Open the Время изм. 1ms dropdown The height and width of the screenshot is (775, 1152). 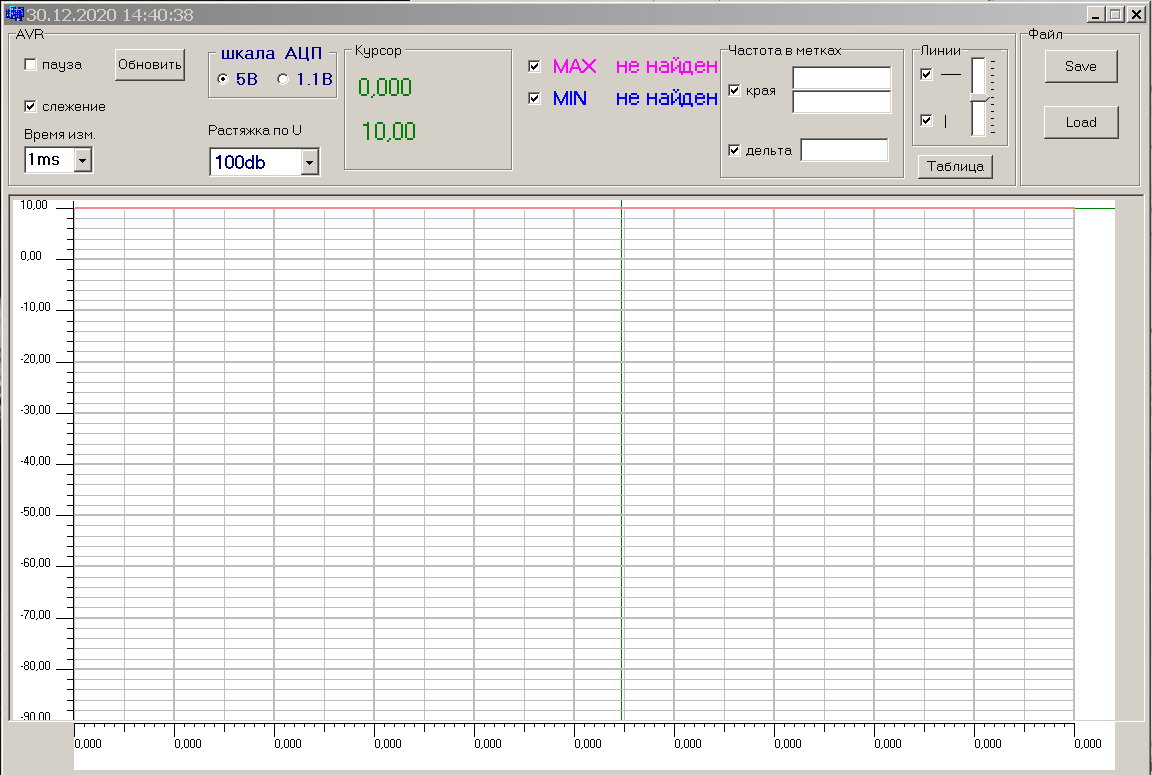[x=83, y=160]
